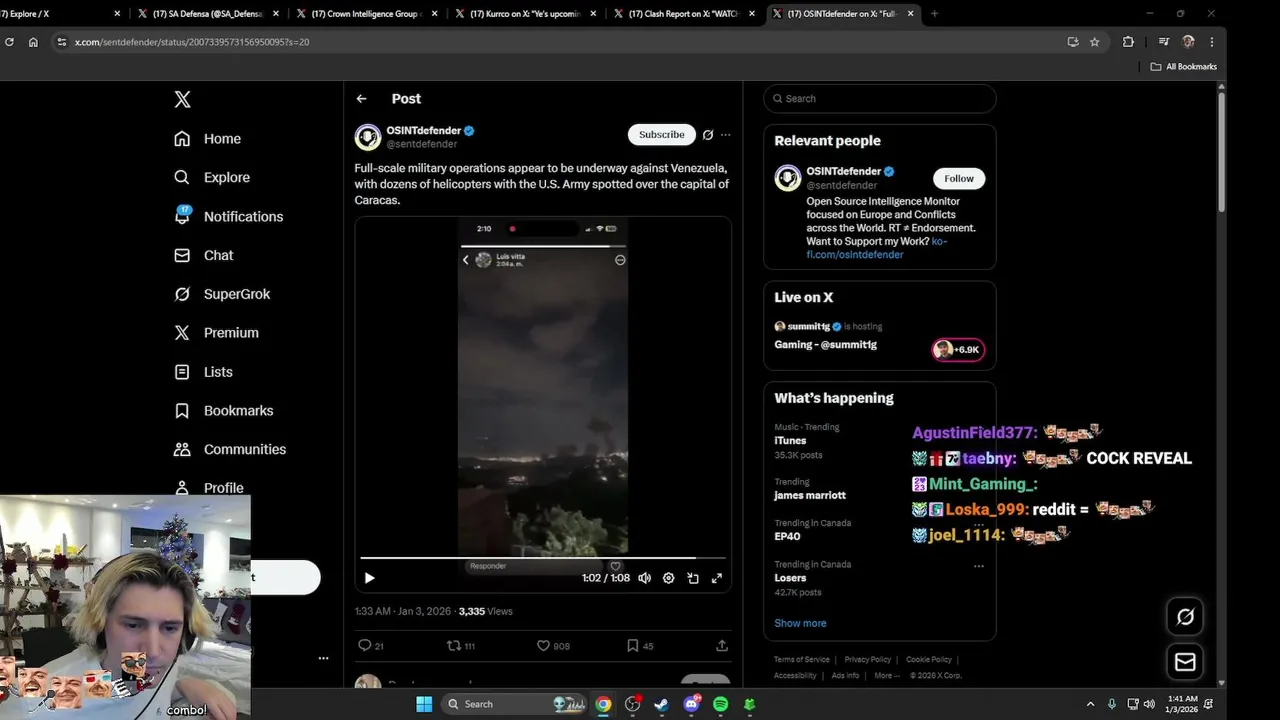This screenshot has height=720, width=1280.
Task: Bookmark this page with star icon
Action: 1094,42
